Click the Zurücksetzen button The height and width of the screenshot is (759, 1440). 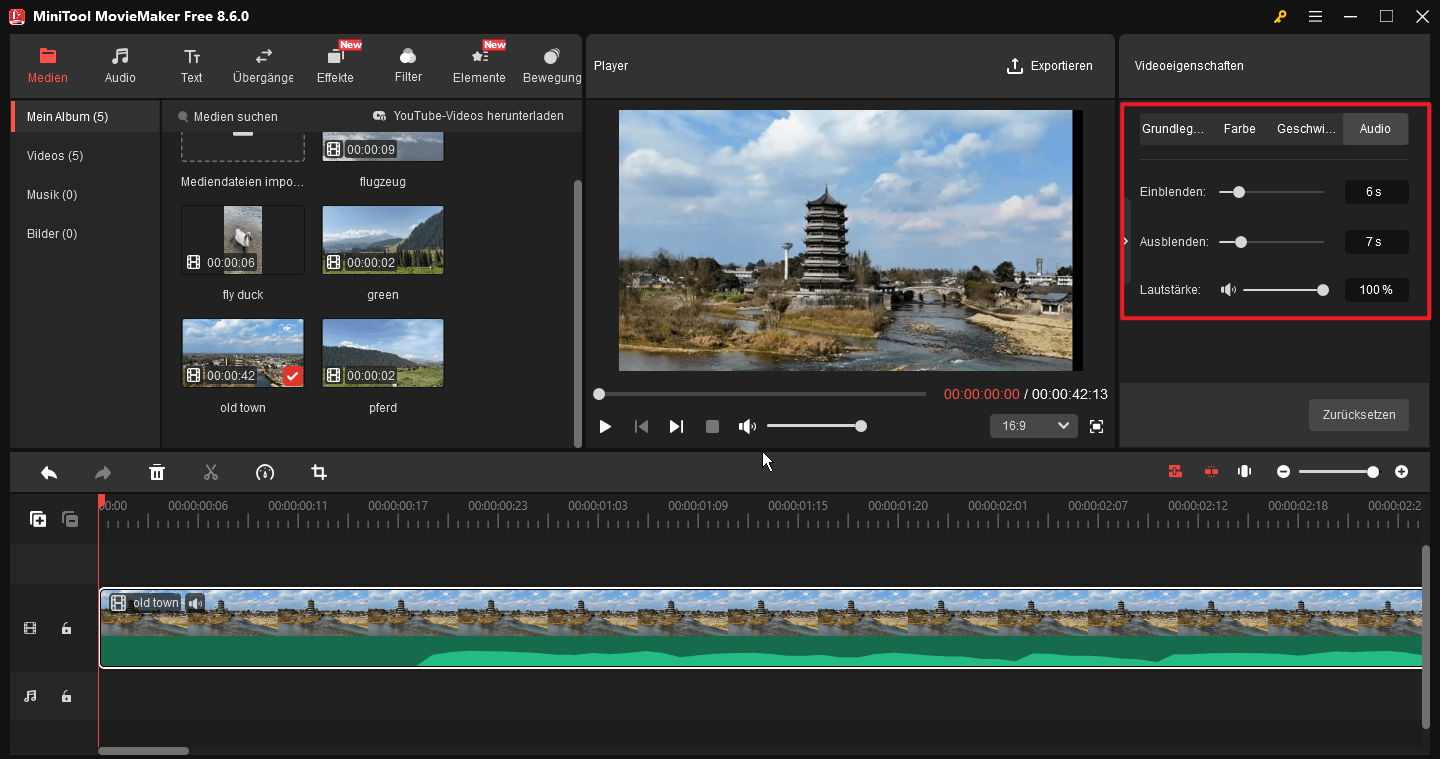pos(1358,415)
